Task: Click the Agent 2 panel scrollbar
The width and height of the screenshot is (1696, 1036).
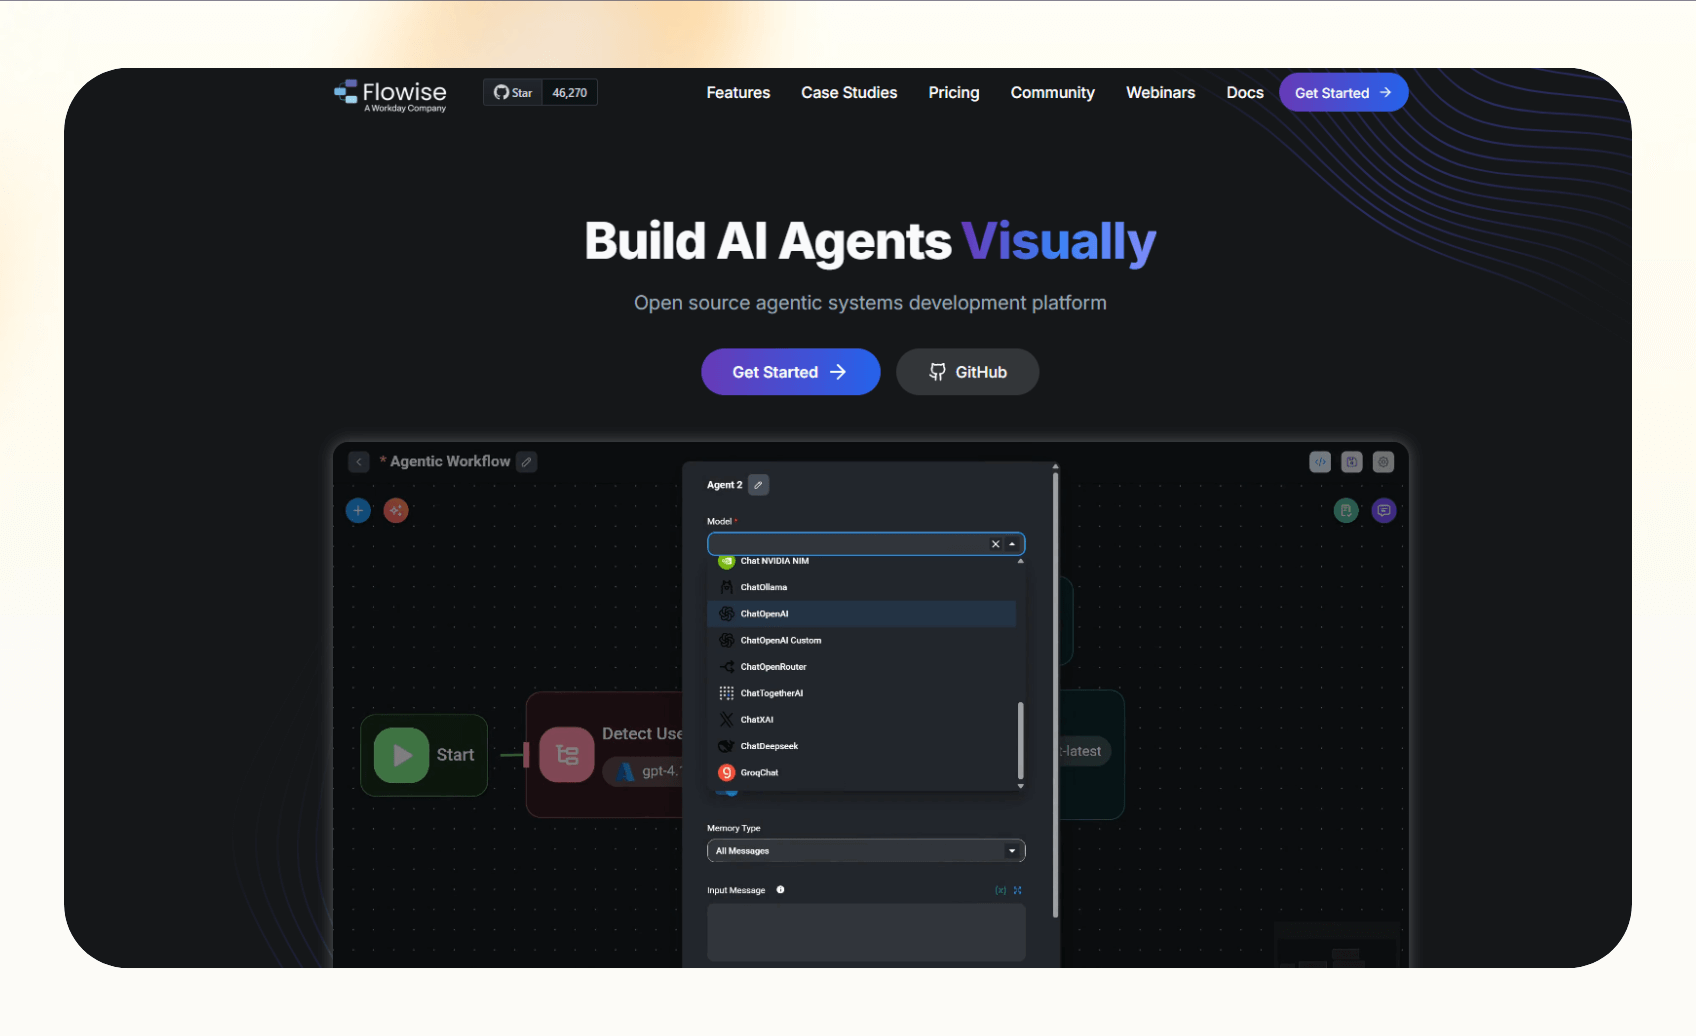Action: coord(1055,695)
